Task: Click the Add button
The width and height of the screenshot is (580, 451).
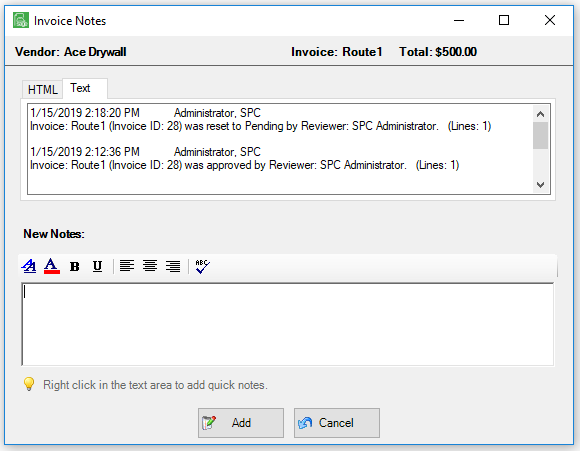Action: (x=241, y=423)
